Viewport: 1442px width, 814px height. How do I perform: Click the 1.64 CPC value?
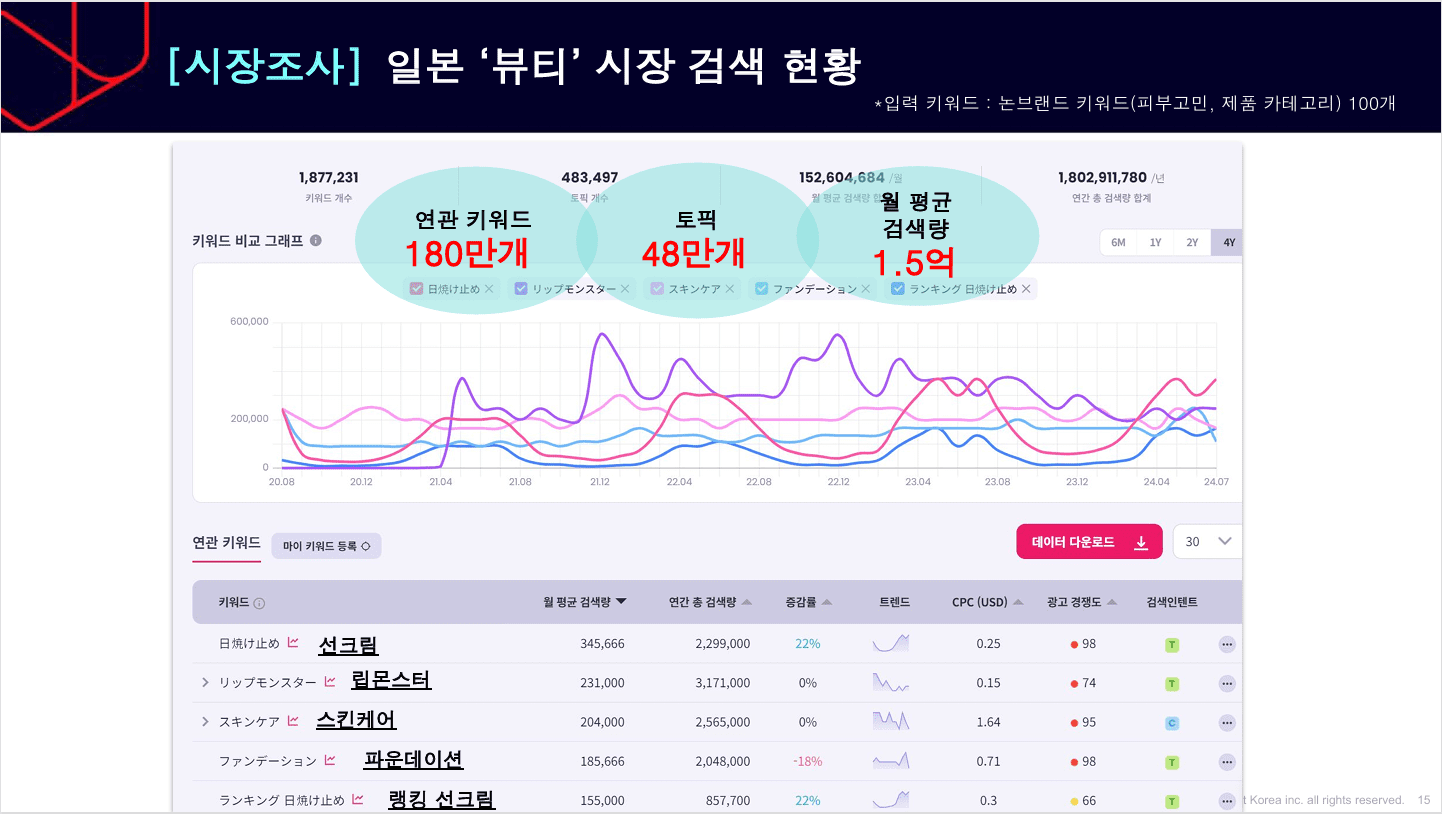988,722
